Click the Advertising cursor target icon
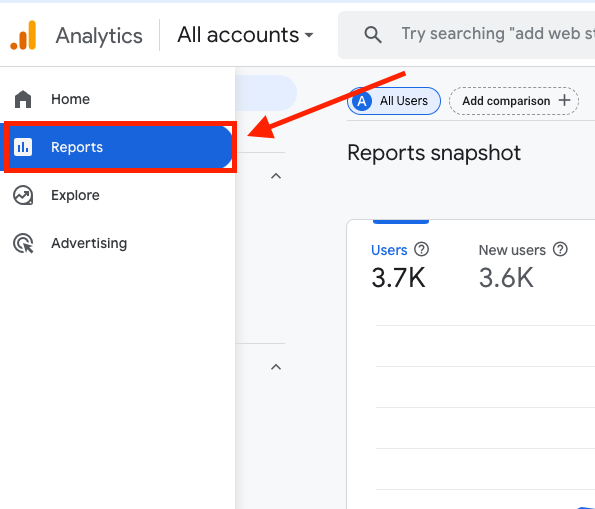595x509 pixels. tap(23, 243)
